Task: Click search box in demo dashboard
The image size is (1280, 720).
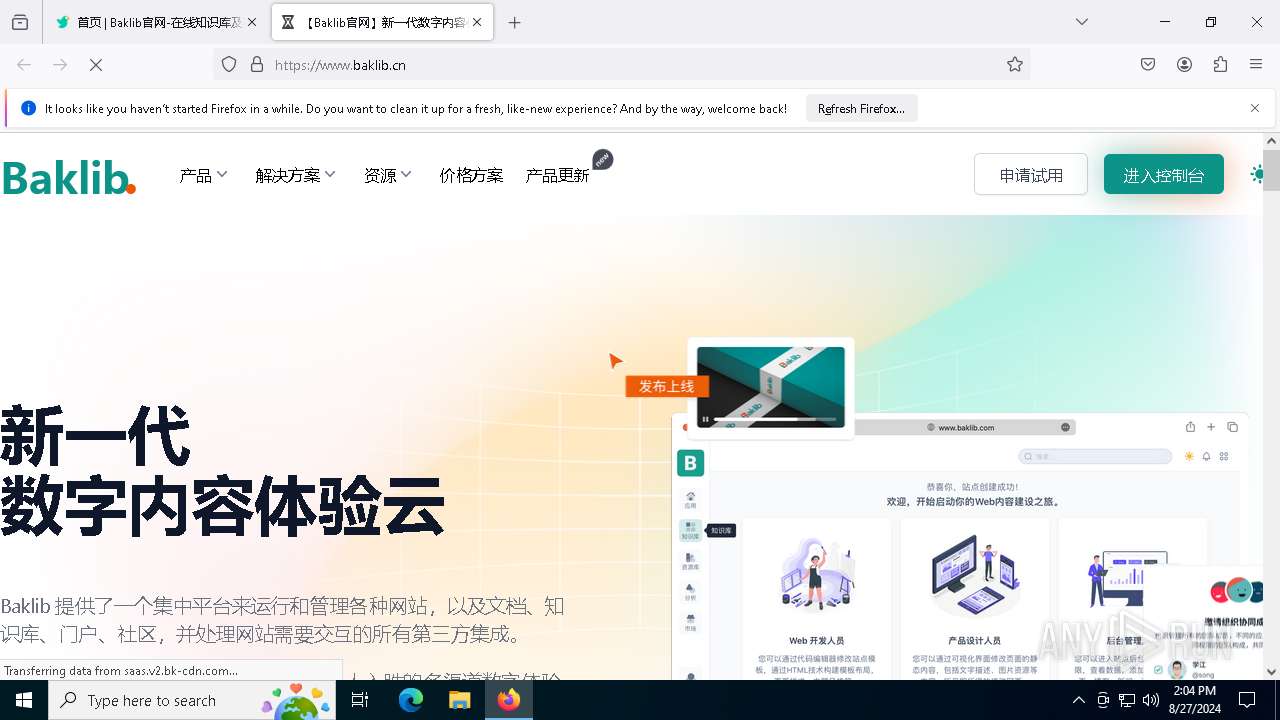Action: pyautogui.click(x=1095, y=456)
